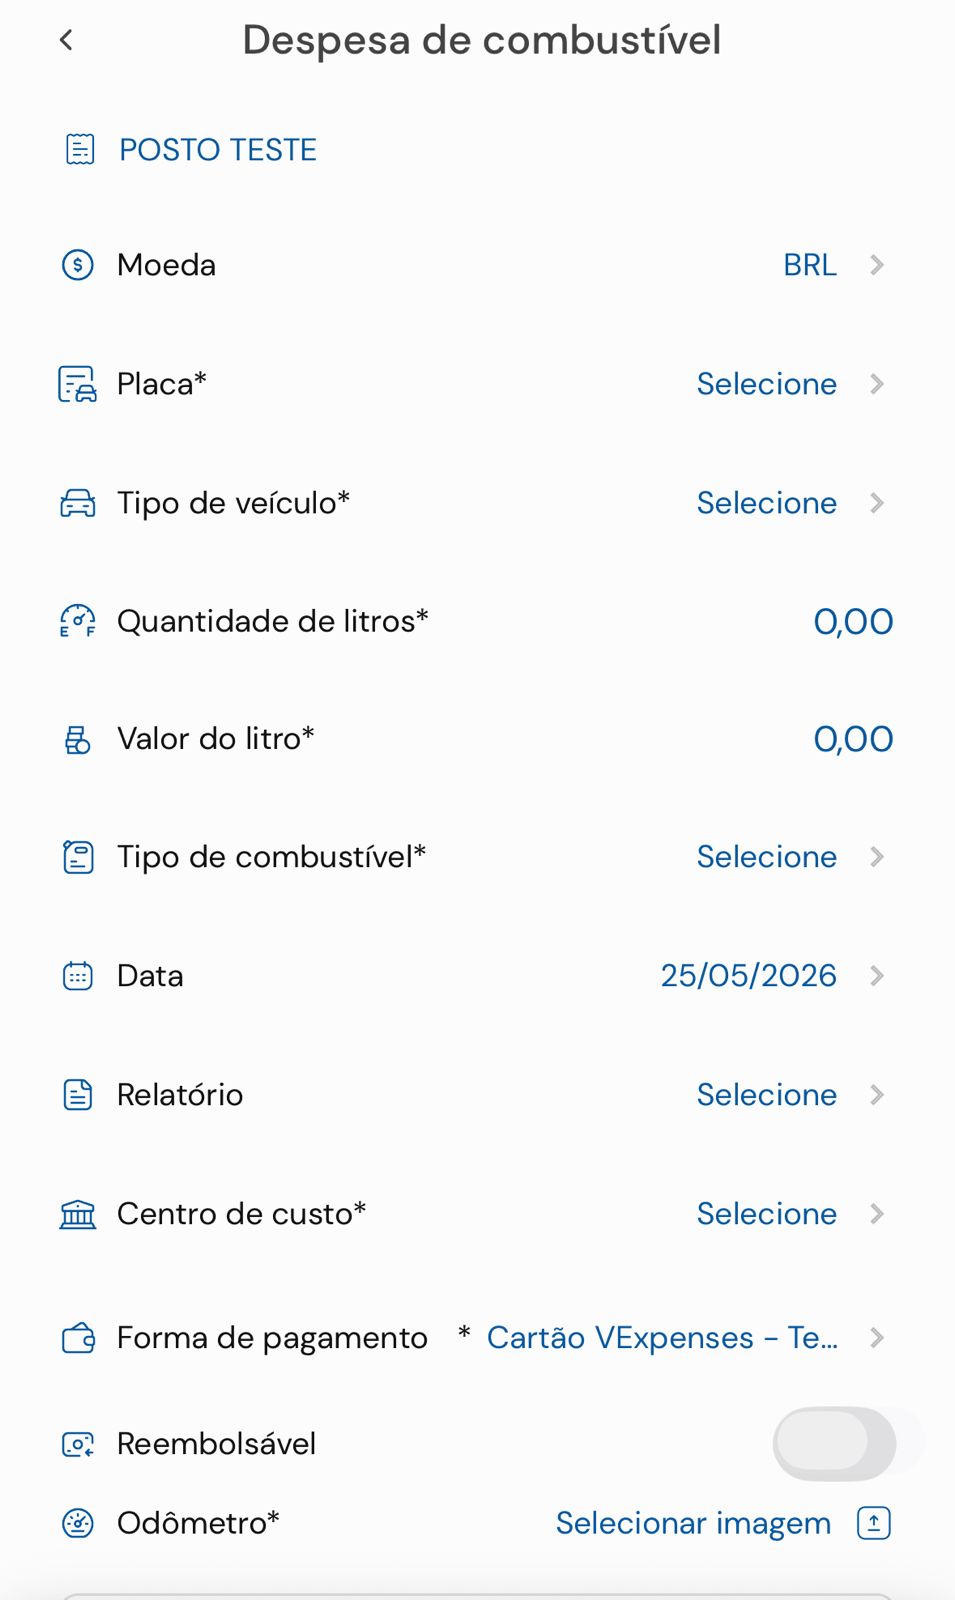Tap the Centro de custo bank icon
Image resolution: width=955 pixels, height=1600 pixels.
click(78, 1214)
